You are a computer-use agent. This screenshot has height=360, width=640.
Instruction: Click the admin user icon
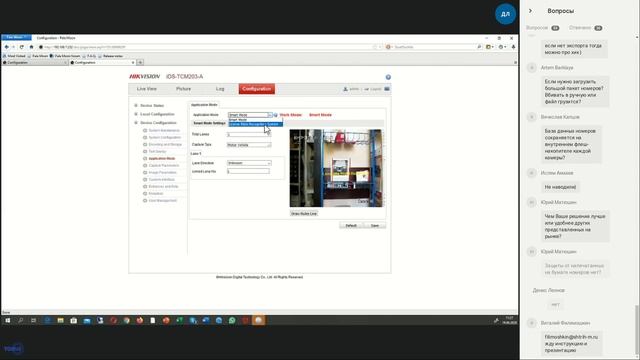[345, 89]
